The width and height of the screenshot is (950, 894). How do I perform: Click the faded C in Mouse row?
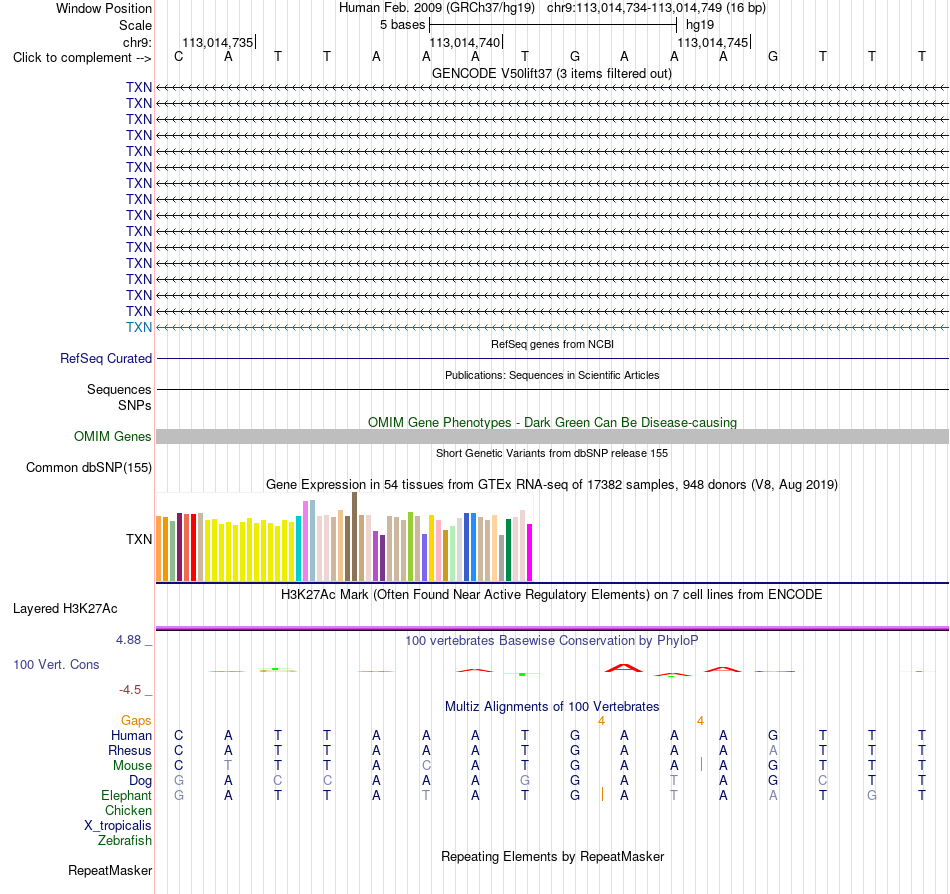click(x=426, y=766)
